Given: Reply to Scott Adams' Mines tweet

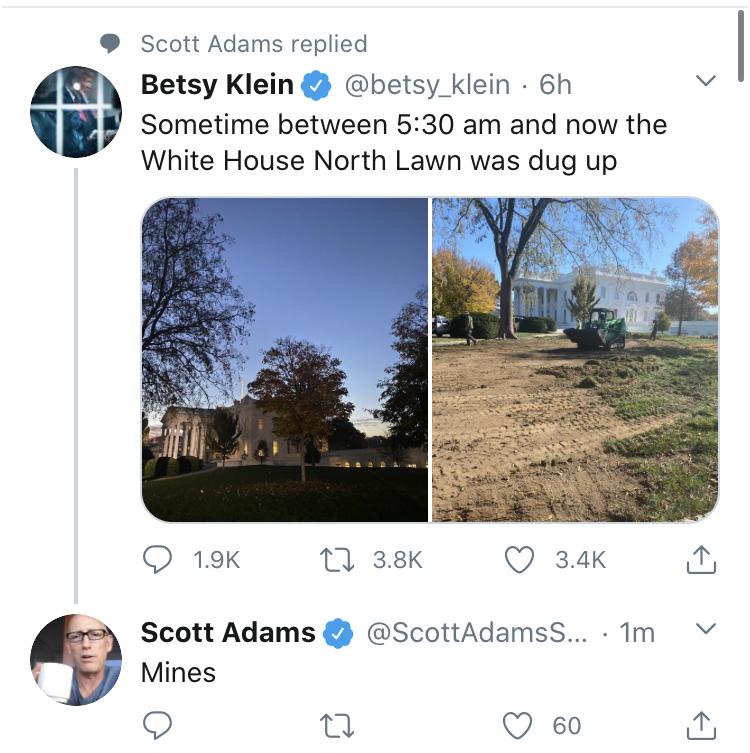Looking at the screenshot, I should click(157, 725).
